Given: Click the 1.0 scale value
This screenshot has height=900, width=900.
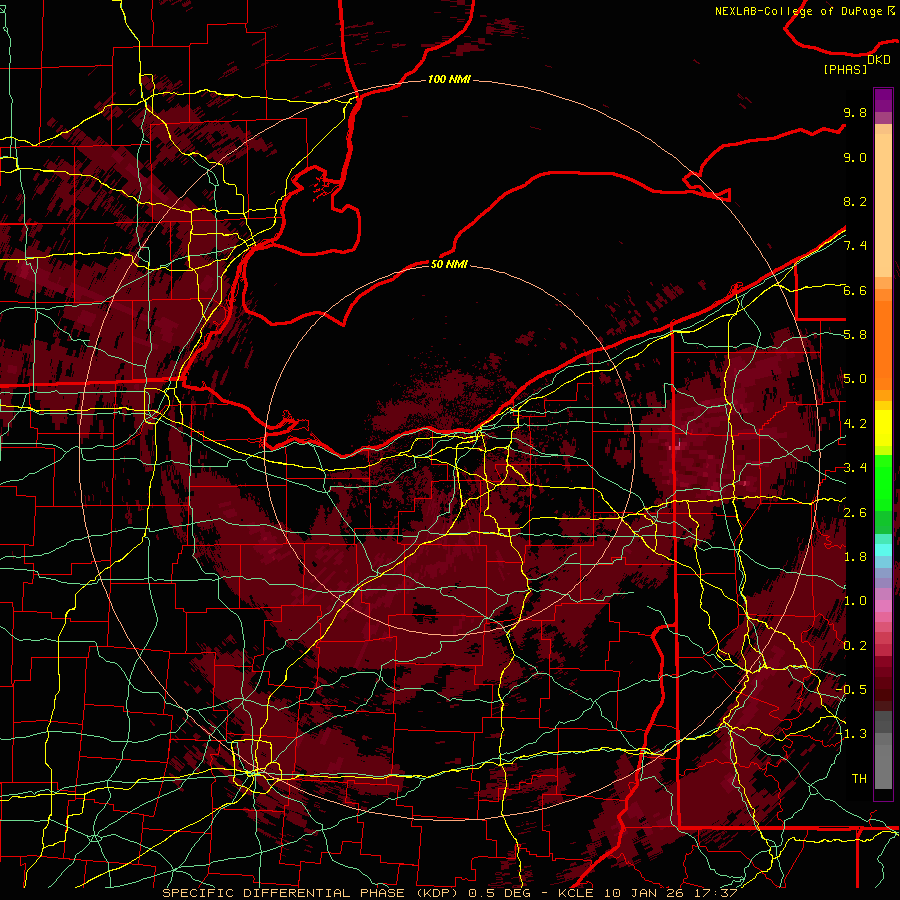Looking at the screenshot, I should point(855,601).
